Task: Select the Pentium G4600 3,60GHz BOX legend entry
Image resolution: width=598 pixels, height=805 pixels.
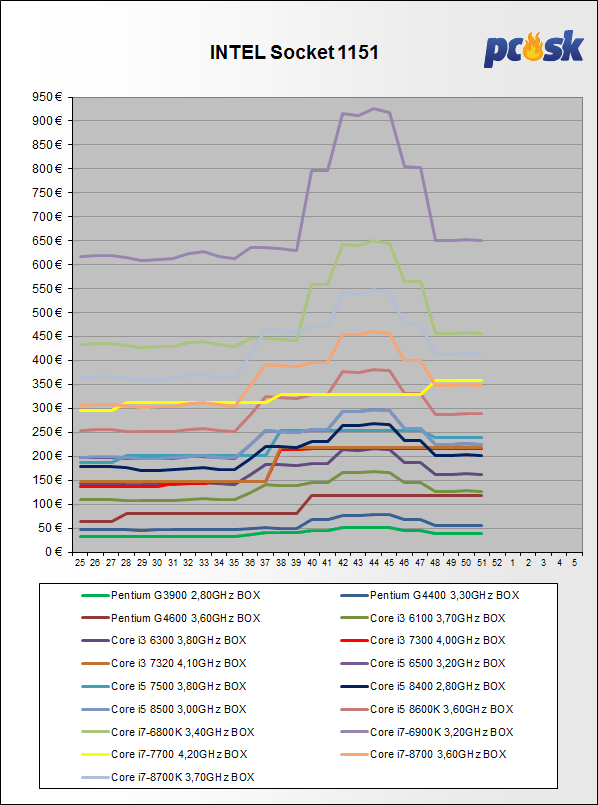Action: click(x=171, y=618)
